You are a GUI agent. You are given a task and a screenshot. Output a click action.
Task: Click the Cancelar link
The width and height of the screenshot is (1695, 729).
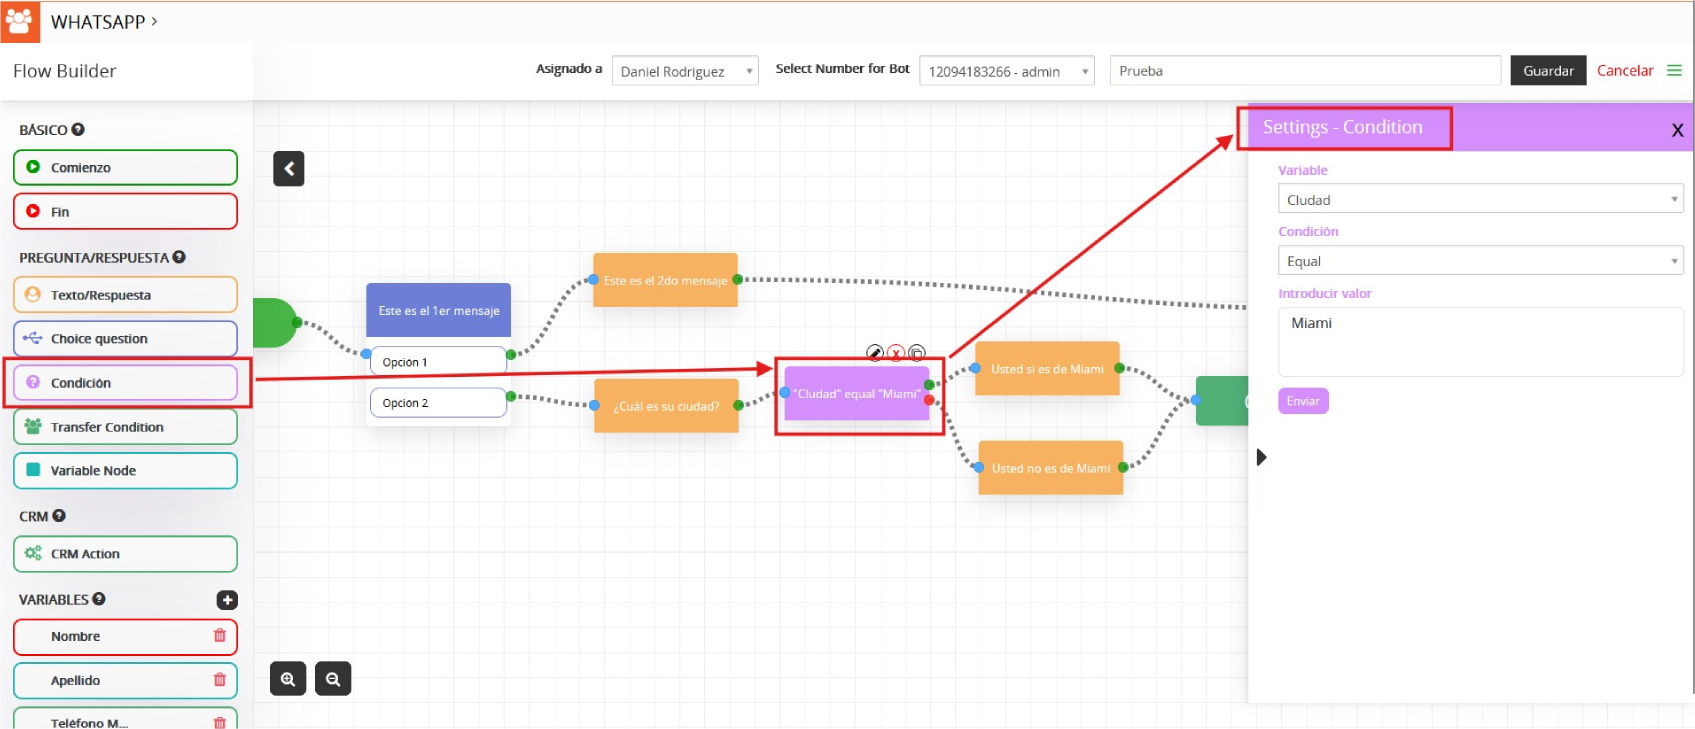1625,71
